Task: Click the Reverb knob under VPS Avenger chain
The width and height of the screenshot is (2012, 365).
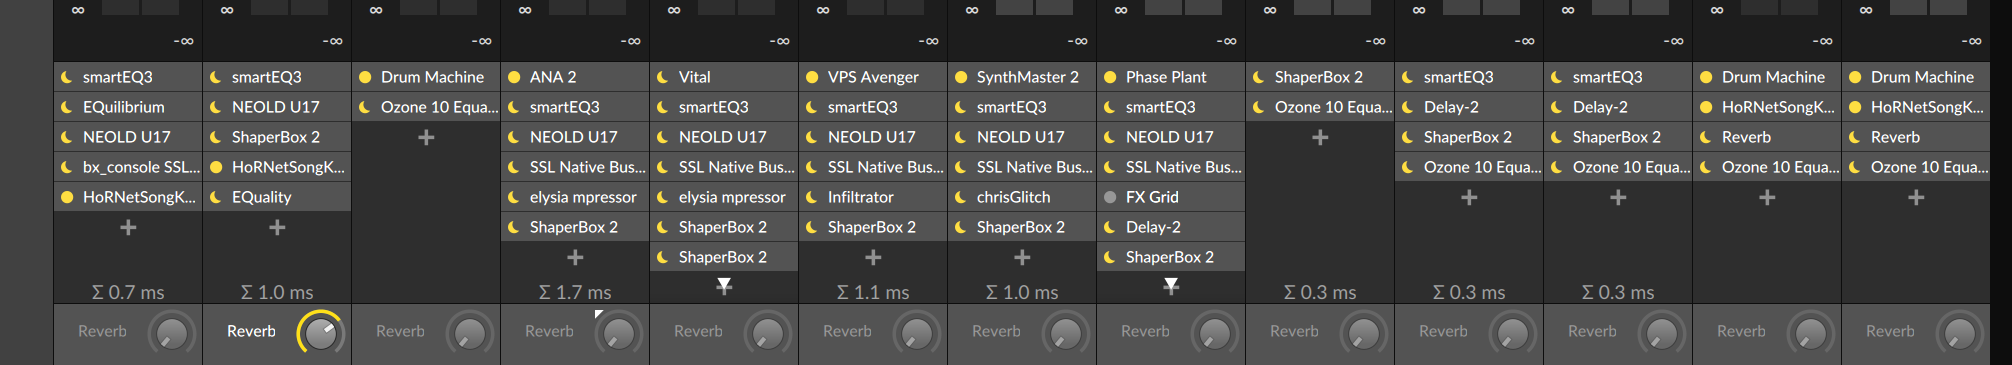Action: point(916,333)
